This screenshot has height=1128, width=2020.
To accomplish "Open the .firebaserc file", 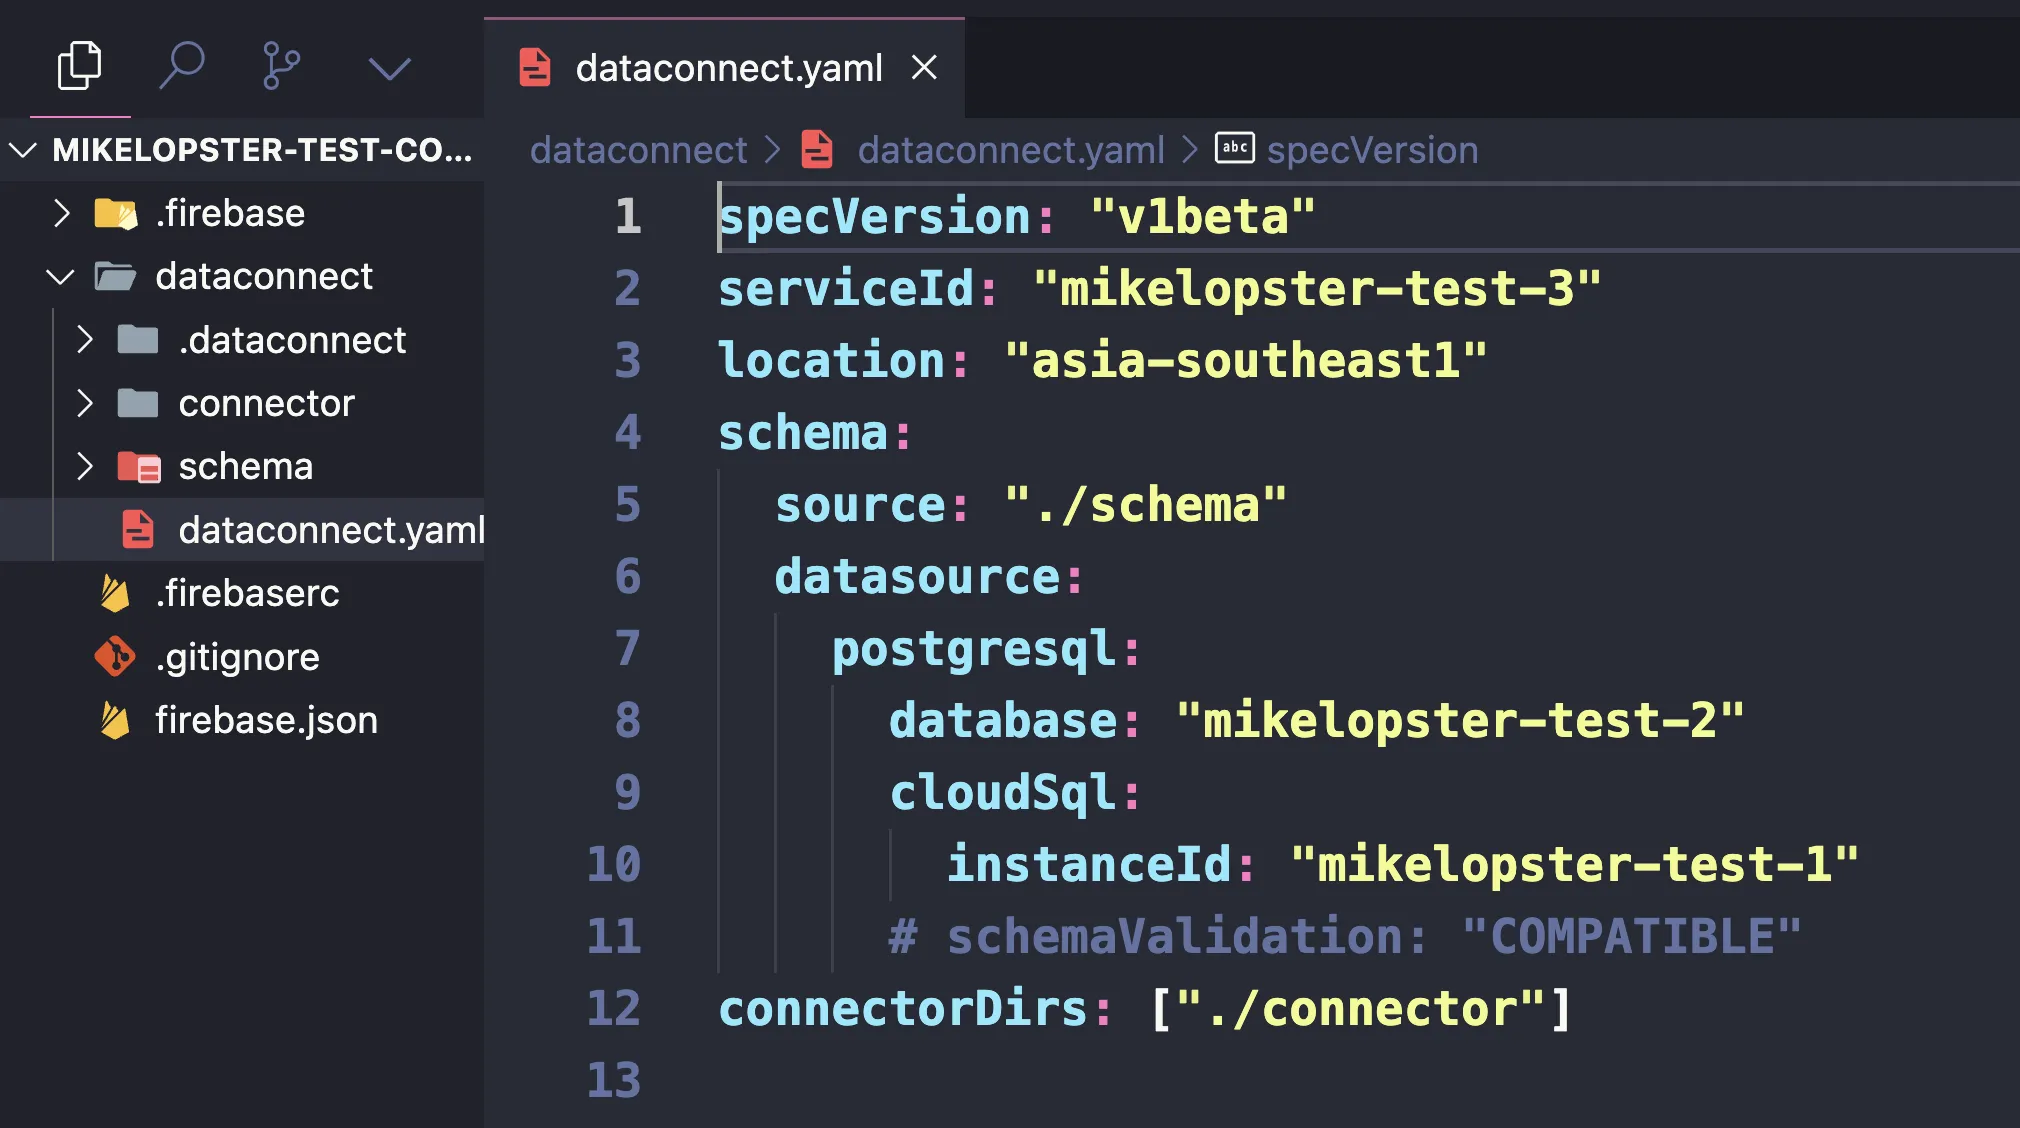I will pos(247,594).
